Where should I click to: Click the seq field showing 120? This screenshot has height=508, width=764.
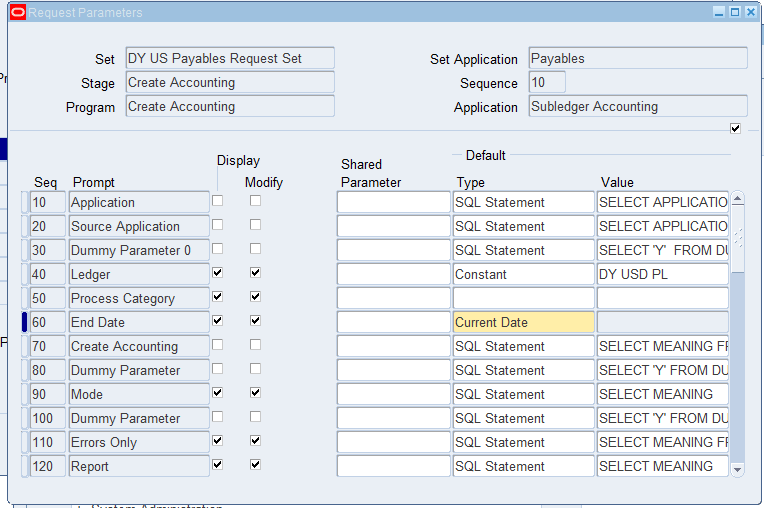(47, 466)
